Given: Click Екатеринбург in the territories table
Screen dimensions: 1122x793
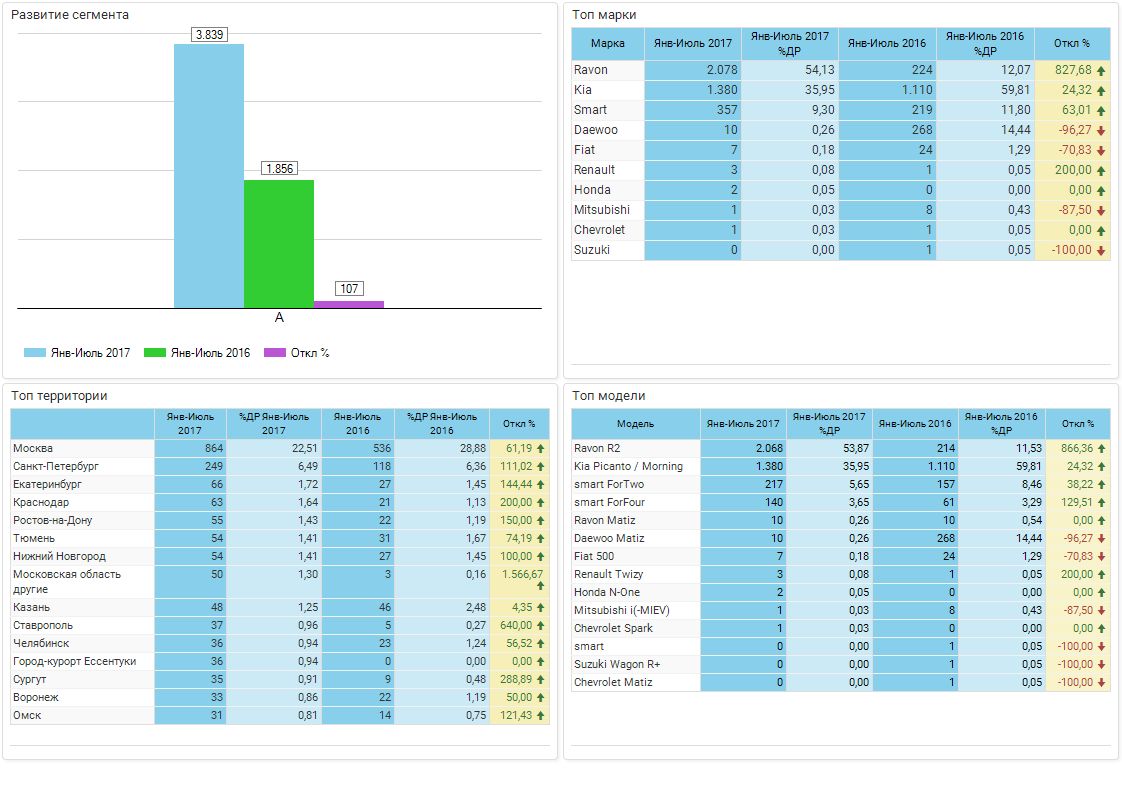Looking at the screenshot, I should point(47,485).
